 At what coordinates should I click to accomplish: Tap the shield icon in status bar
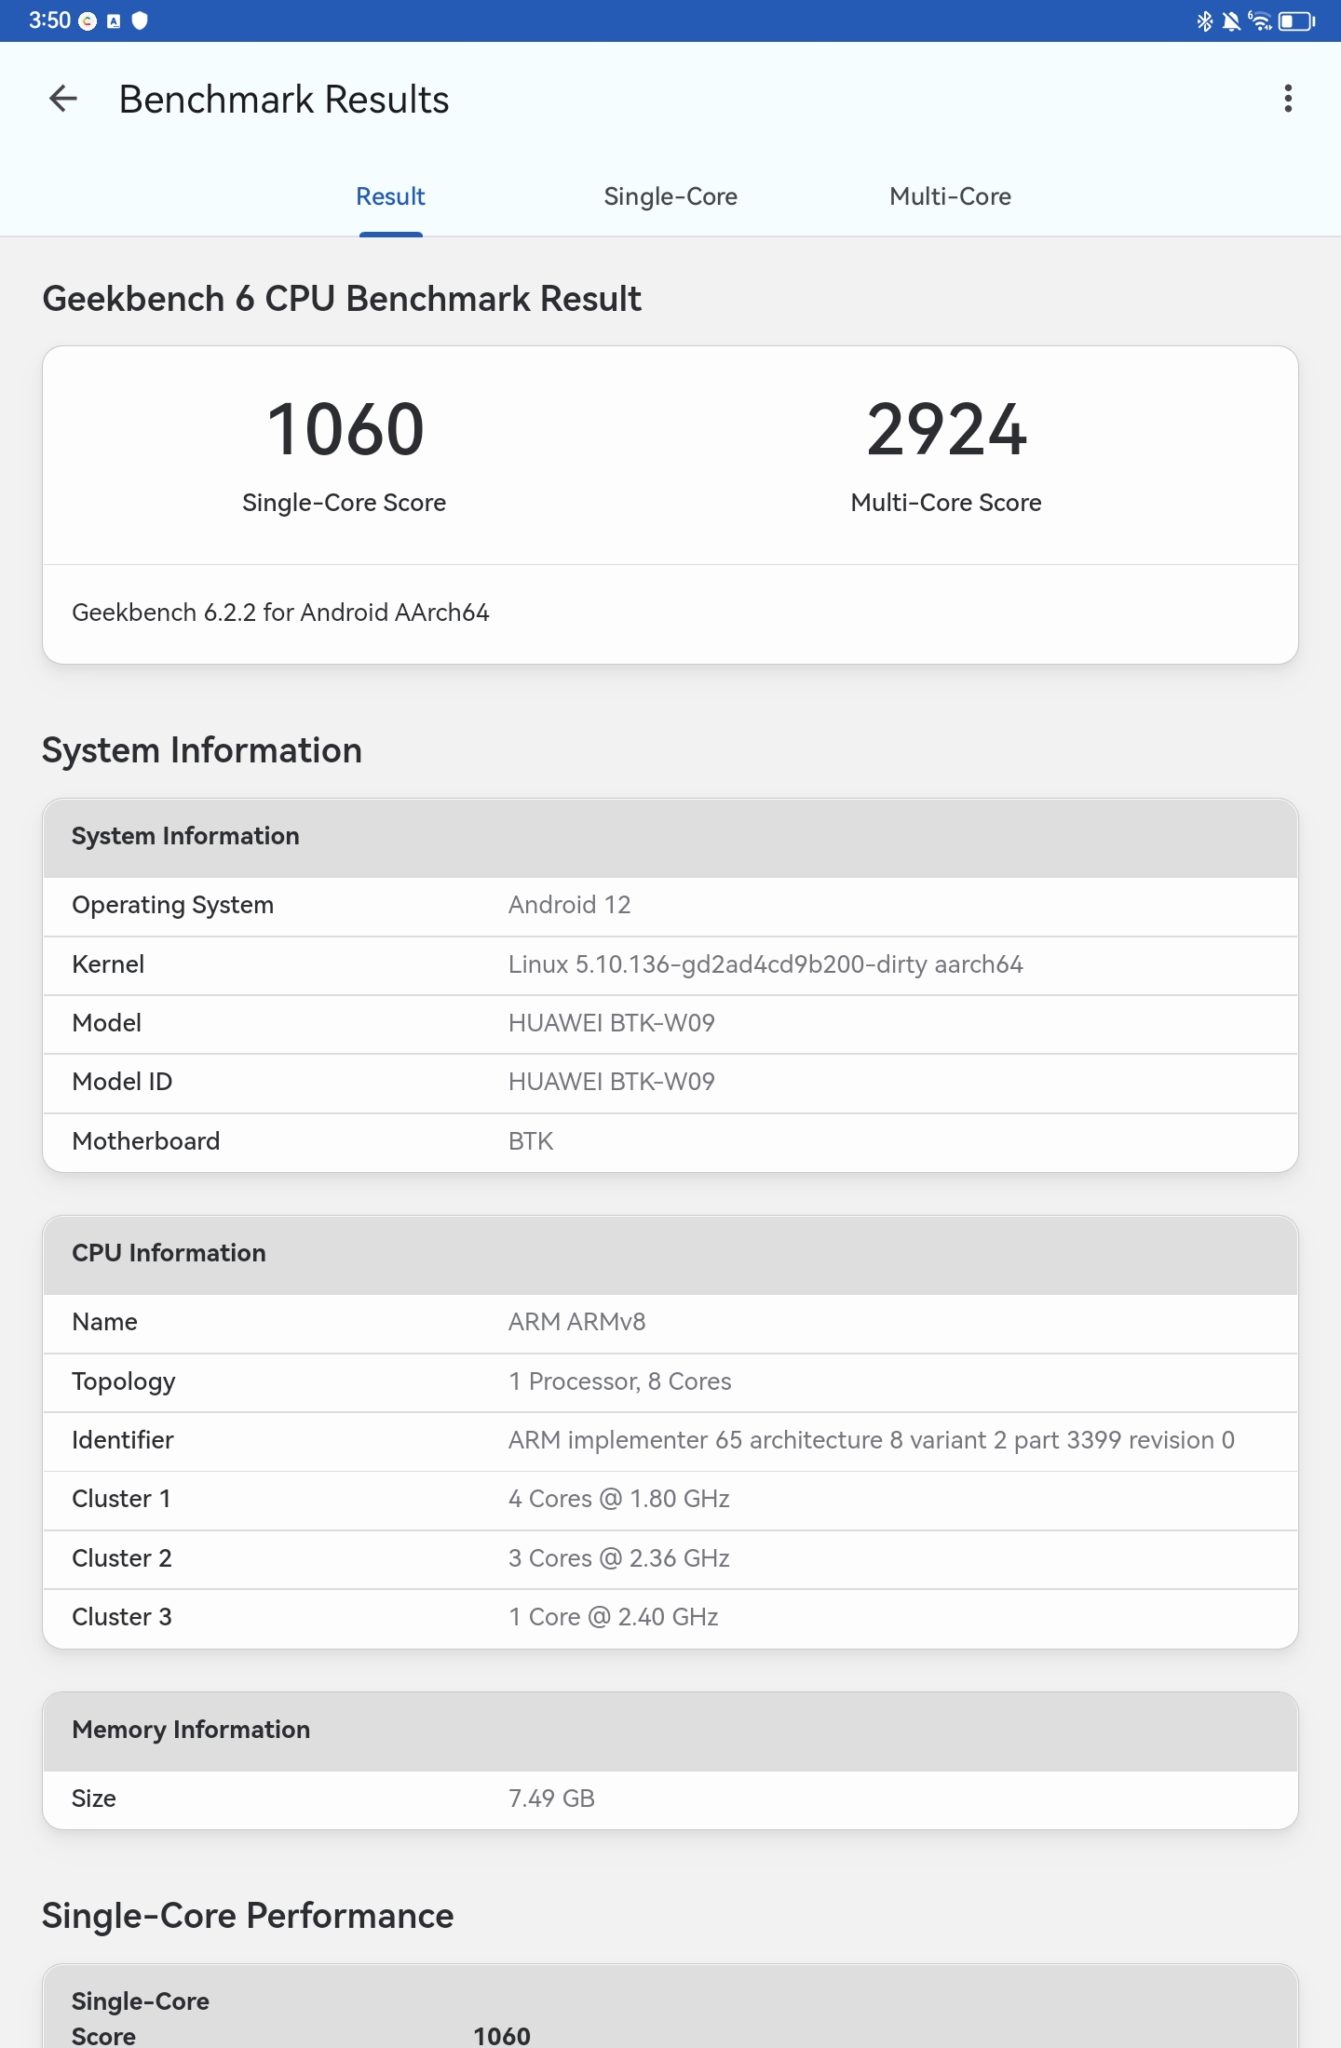click(140, 21)
